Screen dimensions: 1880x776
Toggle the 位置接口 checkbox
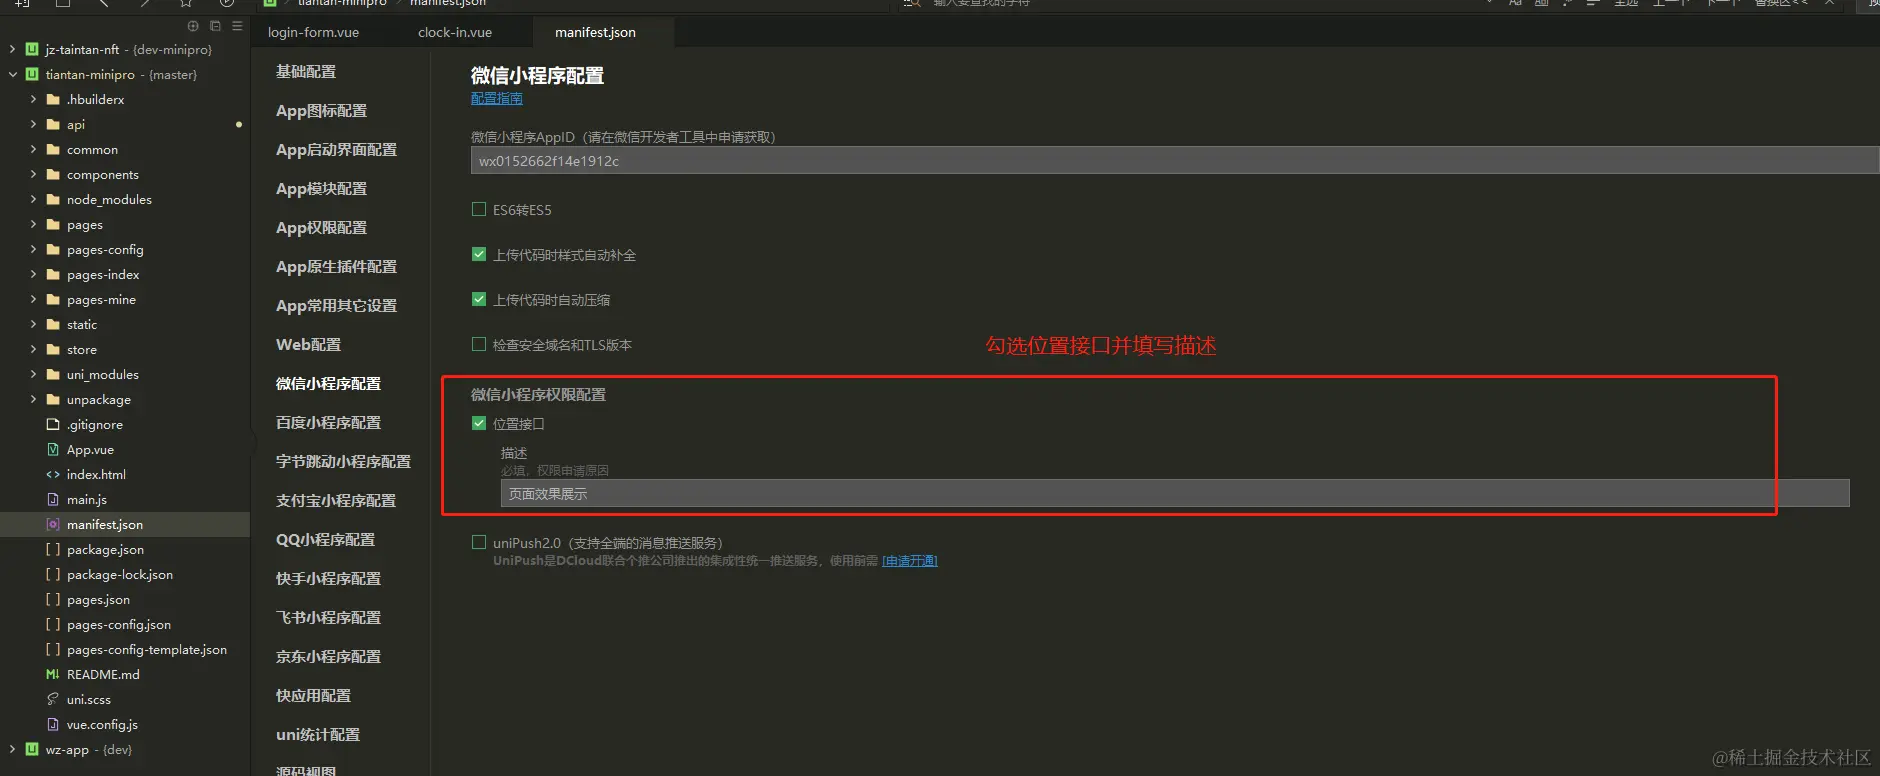tap(479, 423)
